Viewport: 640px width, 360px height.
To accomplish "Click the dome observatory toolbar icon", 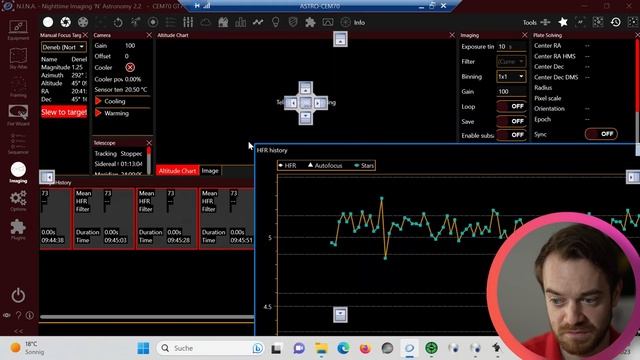I will (x=223, y=22).
